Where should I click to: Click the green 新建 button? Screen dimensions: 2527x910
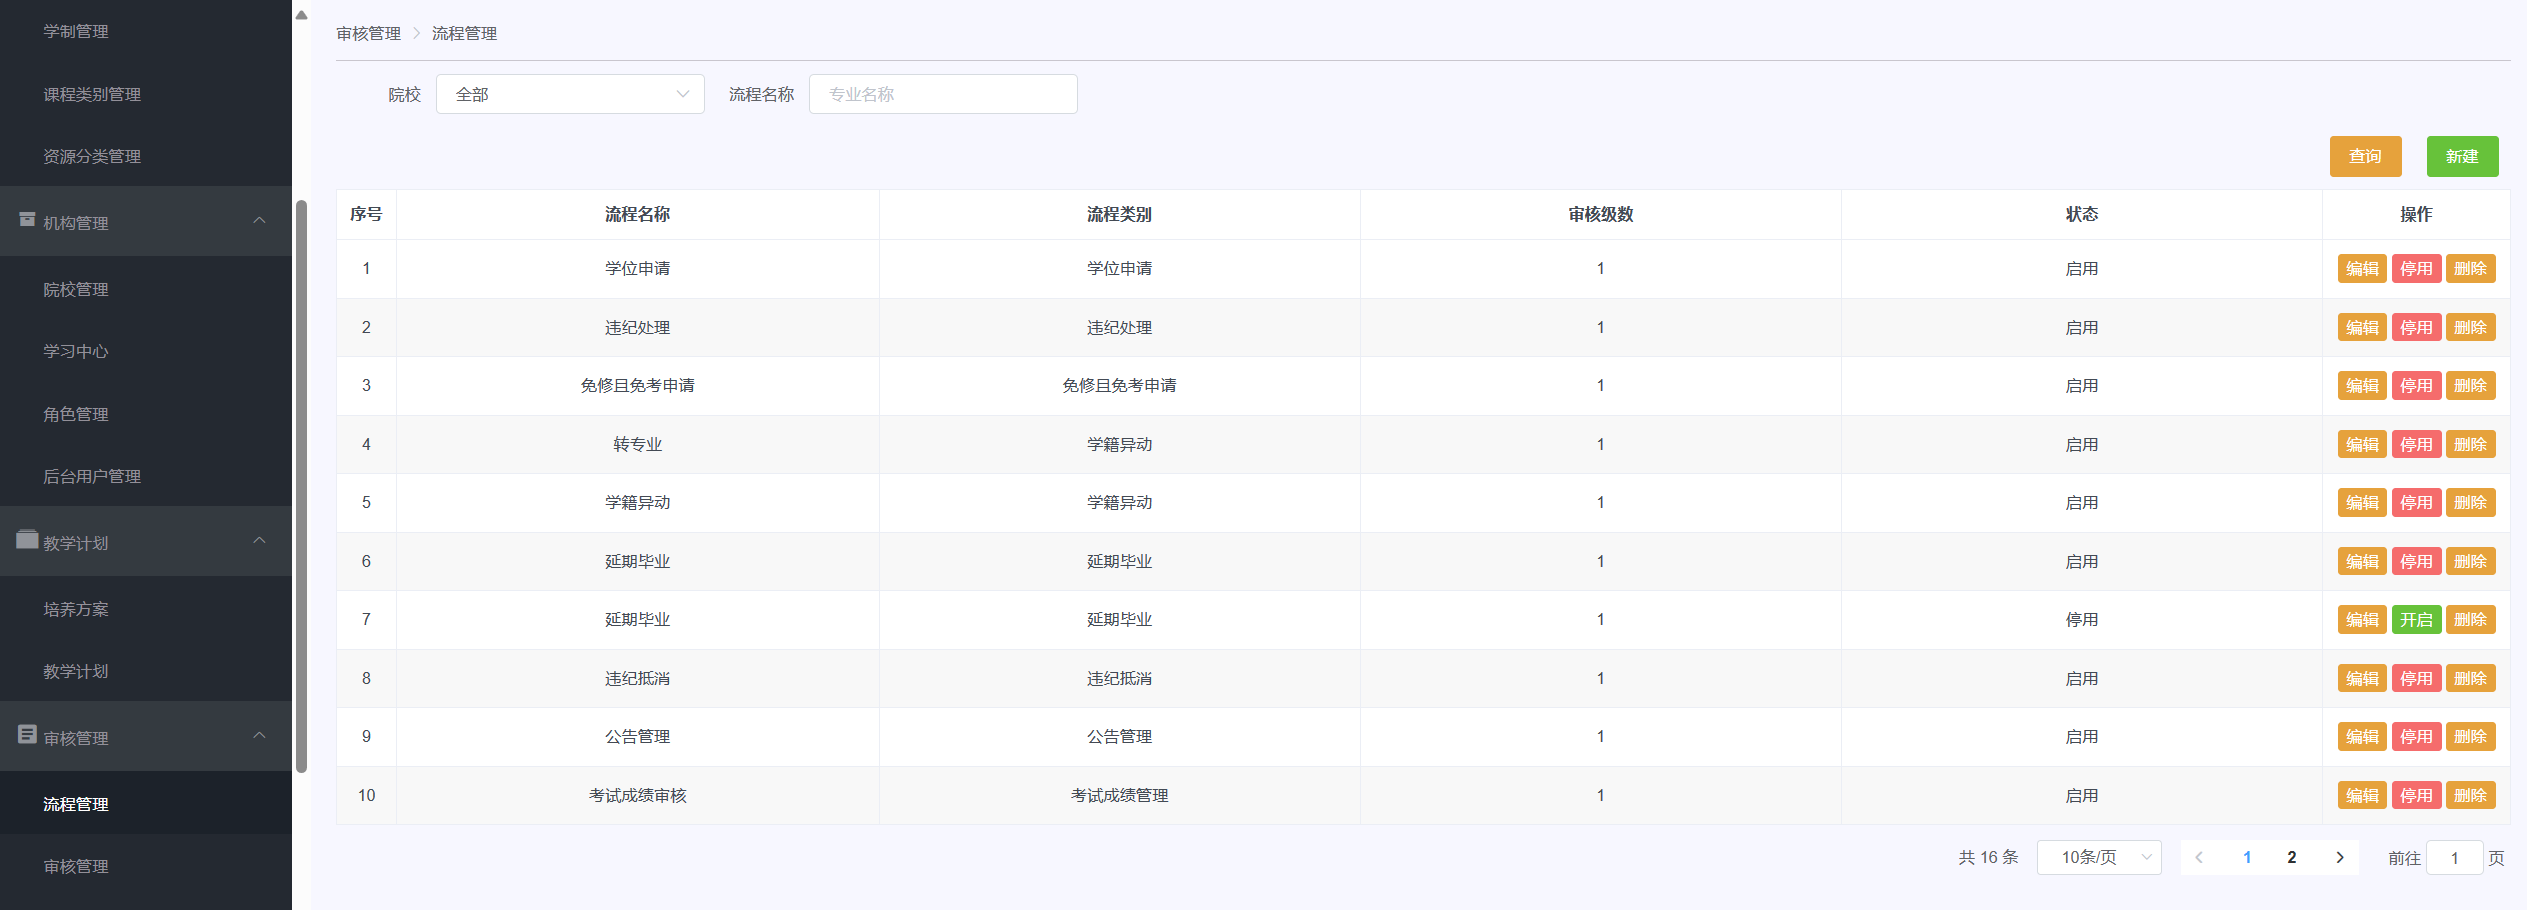(x=2462, y=156)
